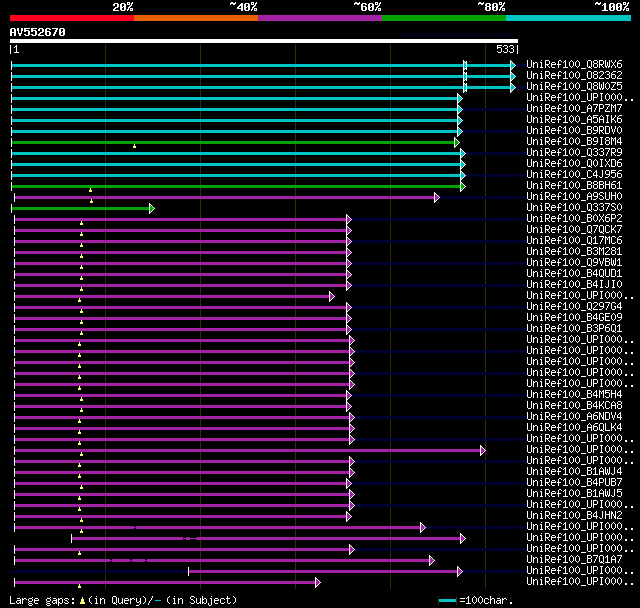Image resolution: width=640 pixels, height=608 pixels.
Task: Choose the UniRef100_Q297G4 entry
Action: point(574,307)
